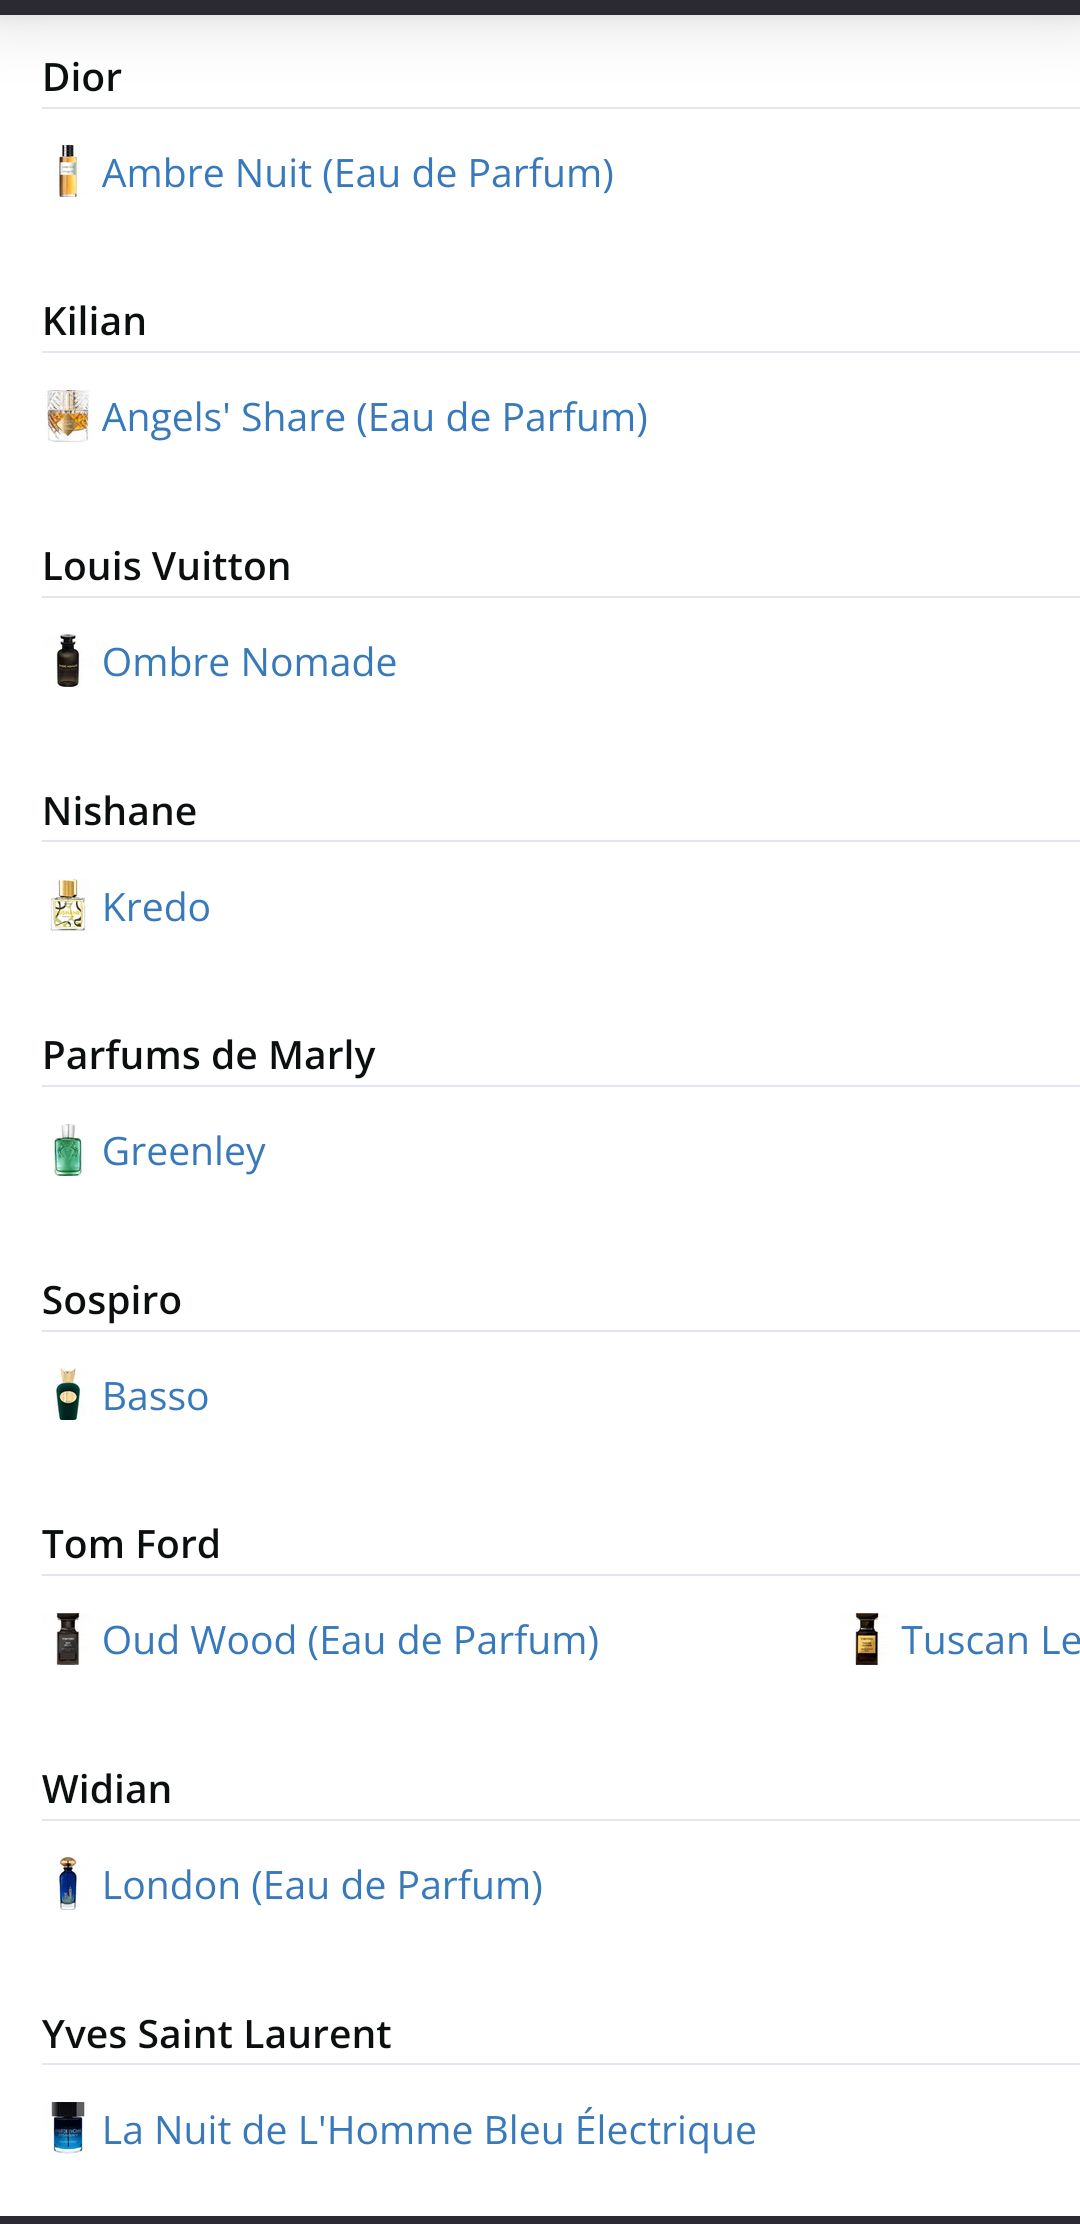Open Oud Wood (Eau de Parfum) link

click(x=351, y=1641)
